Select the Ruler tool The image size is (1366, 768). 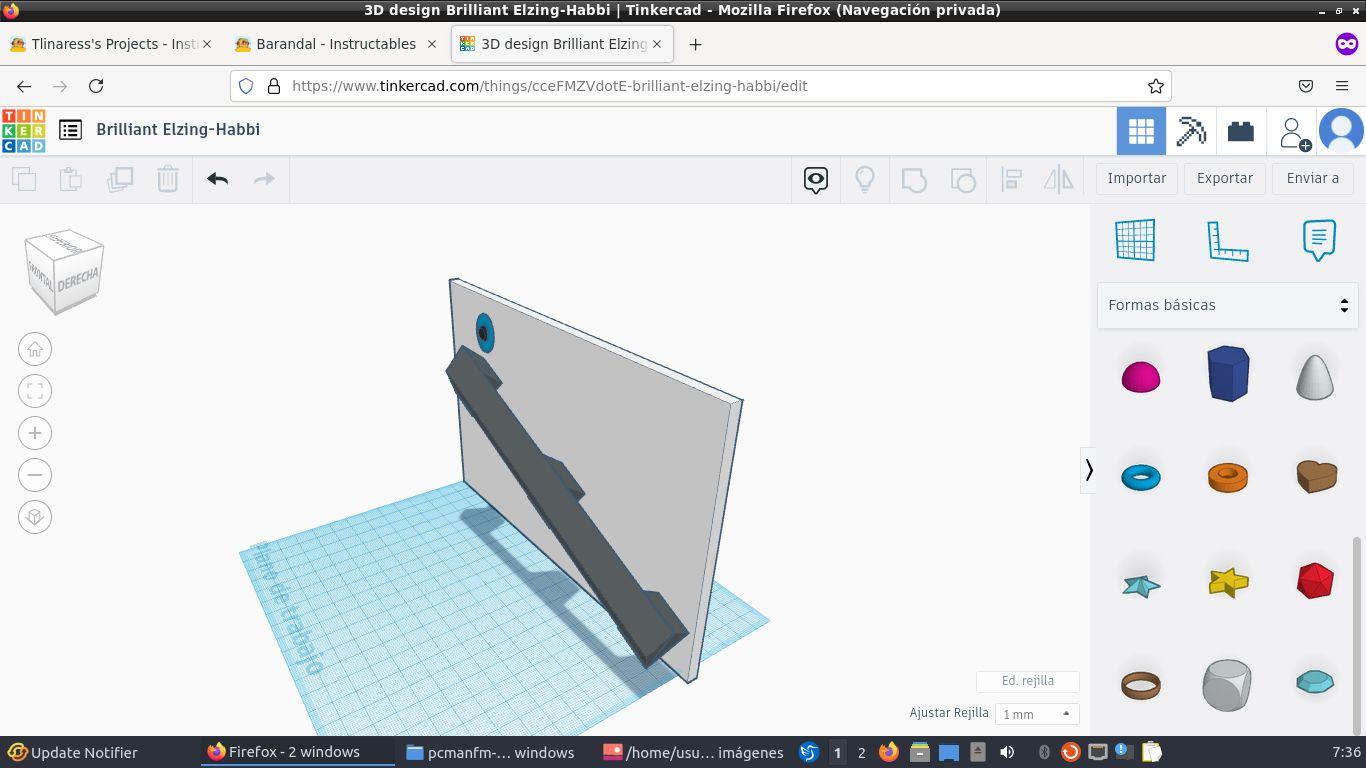(x=1228, y=240)
